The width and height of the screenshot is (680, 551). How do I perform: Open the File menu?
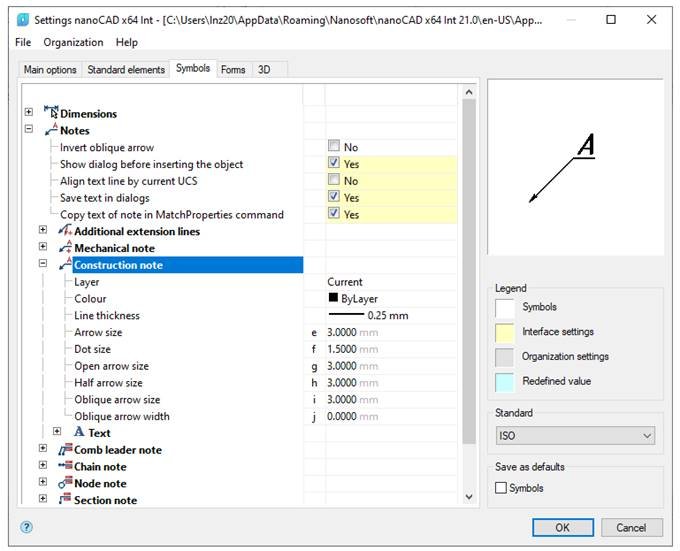tap(23, 42)
